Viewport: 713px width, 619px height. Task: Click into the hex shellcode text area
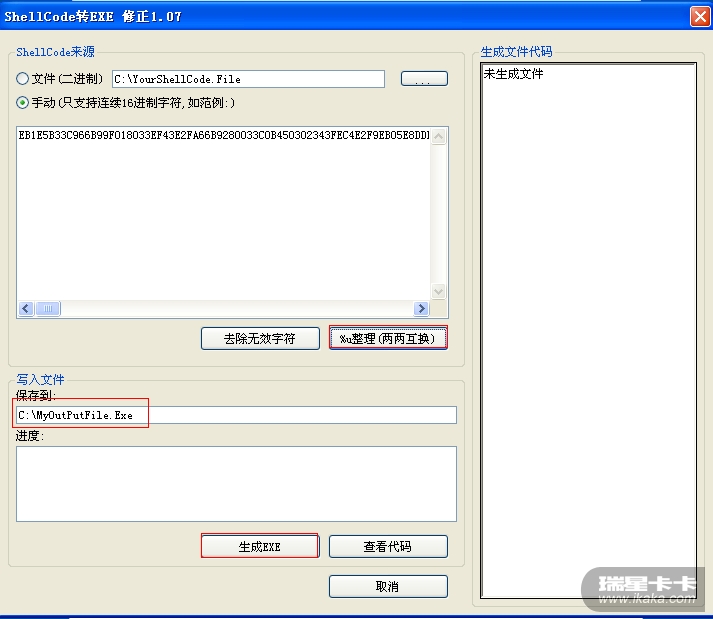pos(223,213)
